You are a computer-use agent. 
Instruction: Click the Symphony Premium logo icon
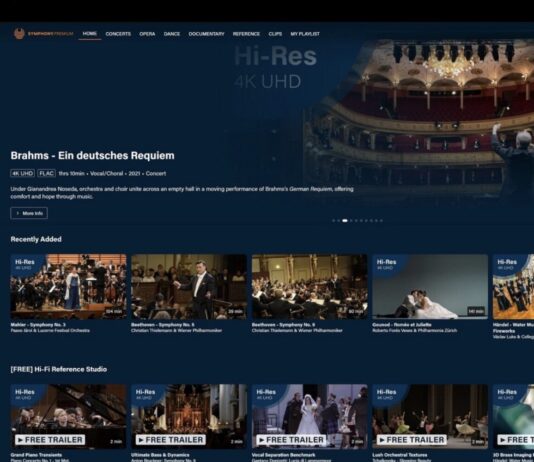19,34
